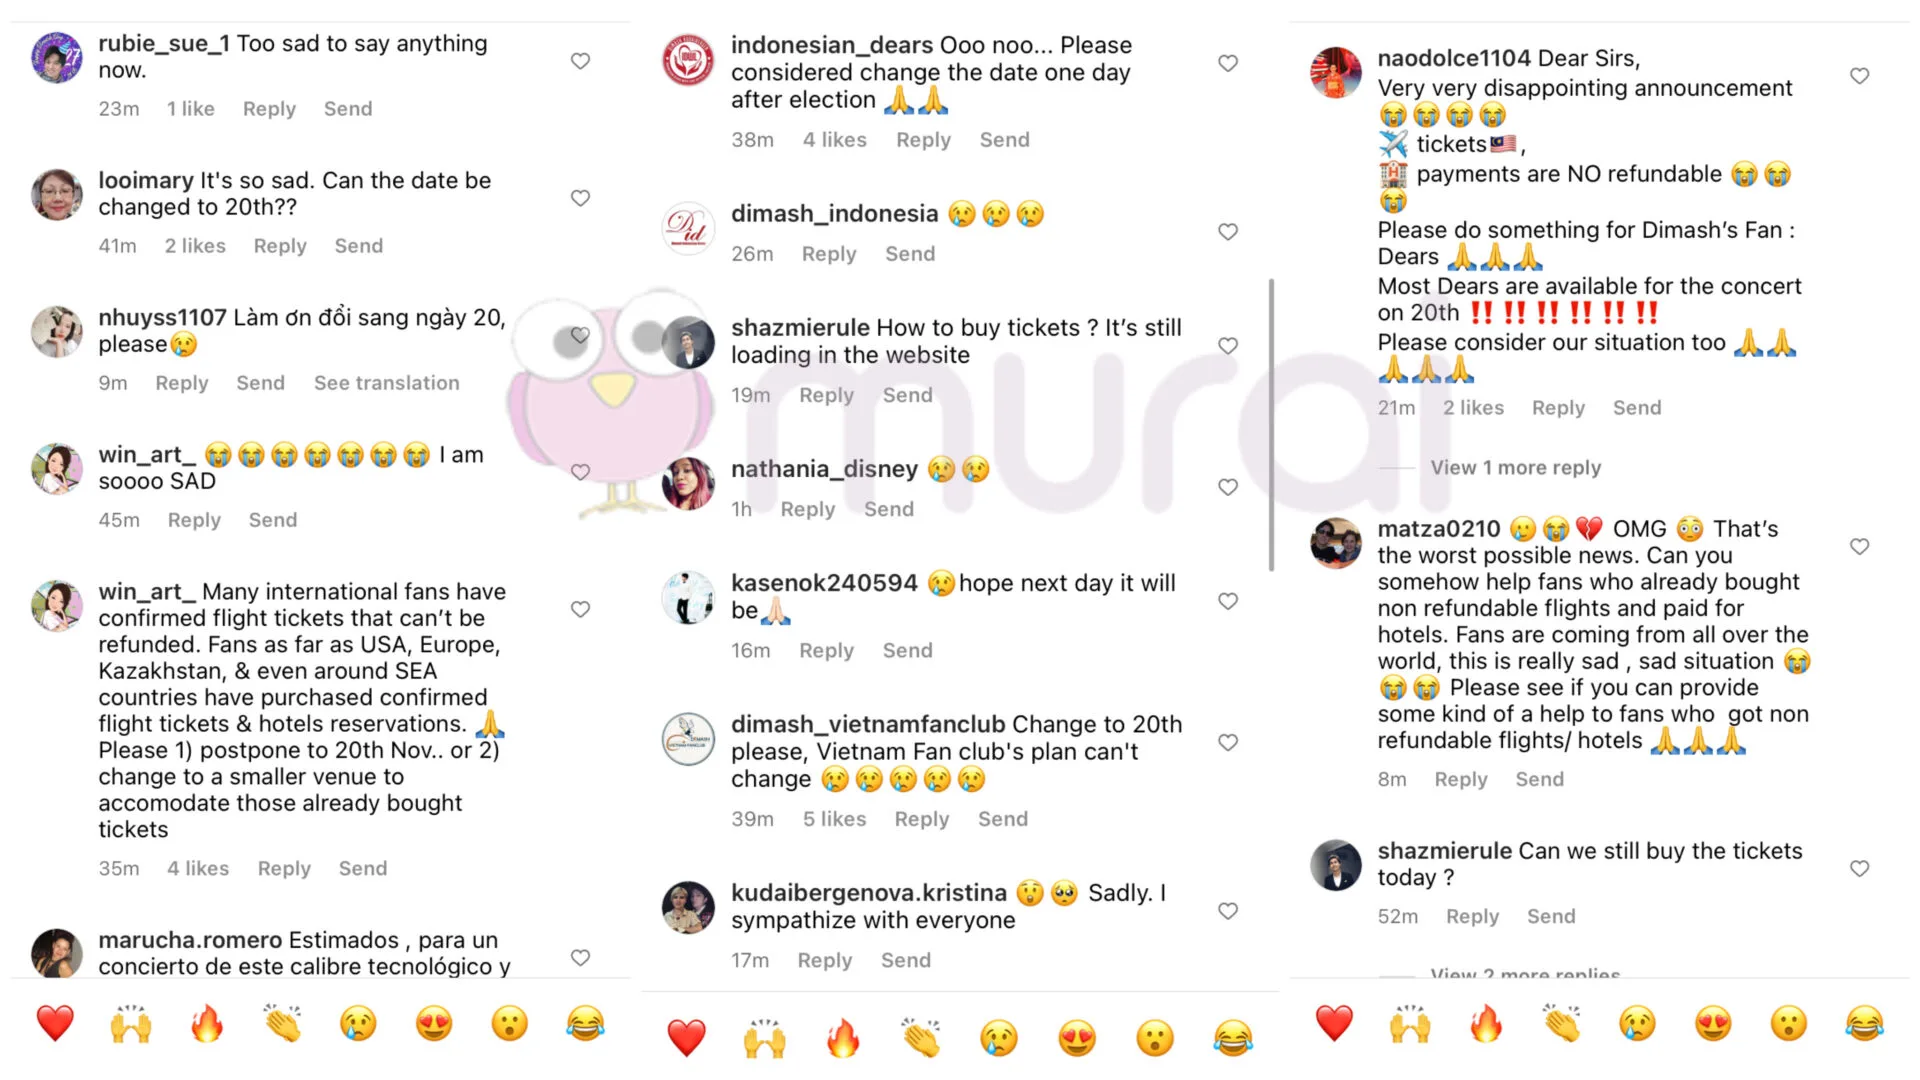Click the middle panel scrollbar
Image resolution: width=1920 pixels, height=1080 pixels.
pyautogui.click(x=1271, y=425)
